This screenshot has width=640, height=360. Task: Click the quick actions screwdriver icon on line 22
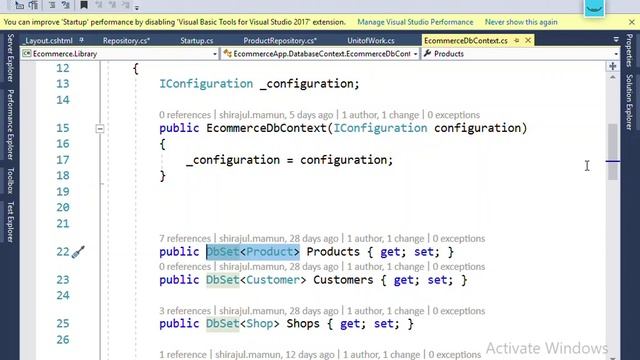(78, 252)
